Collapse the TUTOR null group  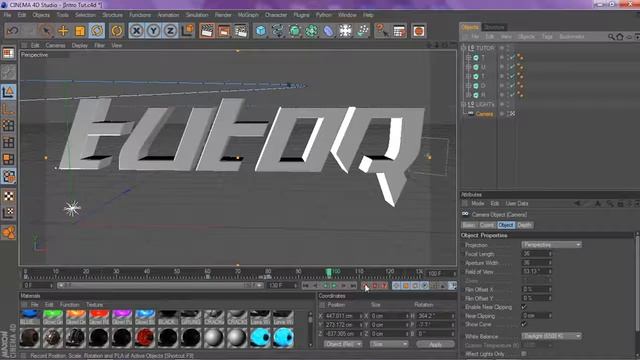point(463,48)
